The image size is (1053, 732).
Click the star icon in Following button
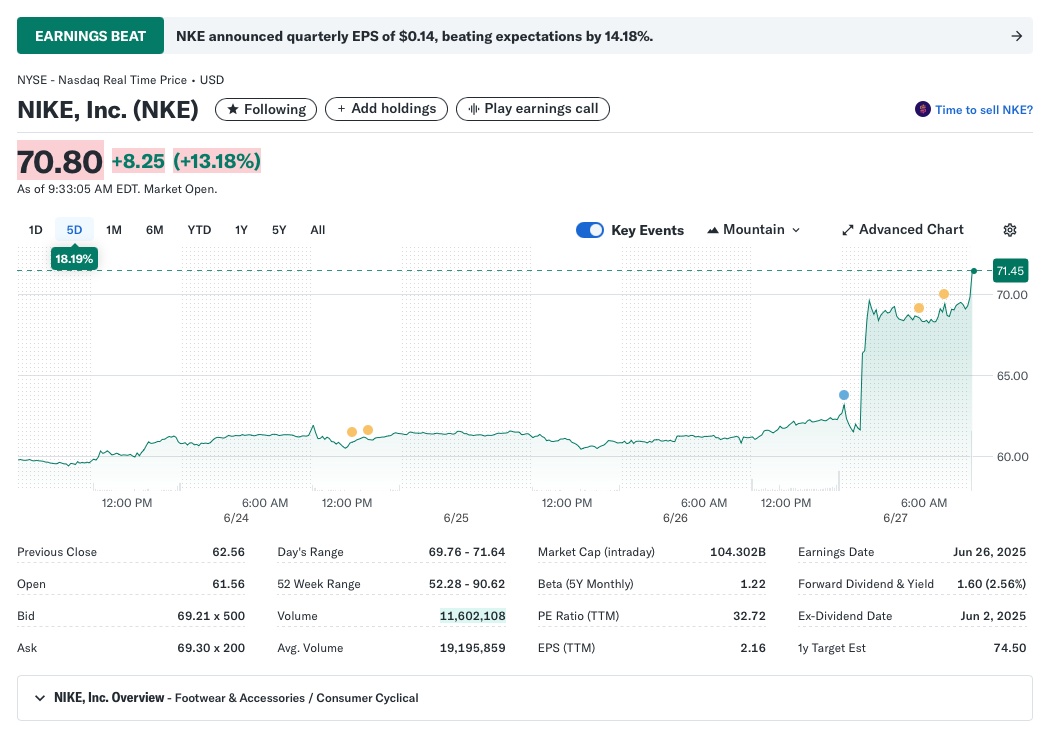(x=233, y=109)
